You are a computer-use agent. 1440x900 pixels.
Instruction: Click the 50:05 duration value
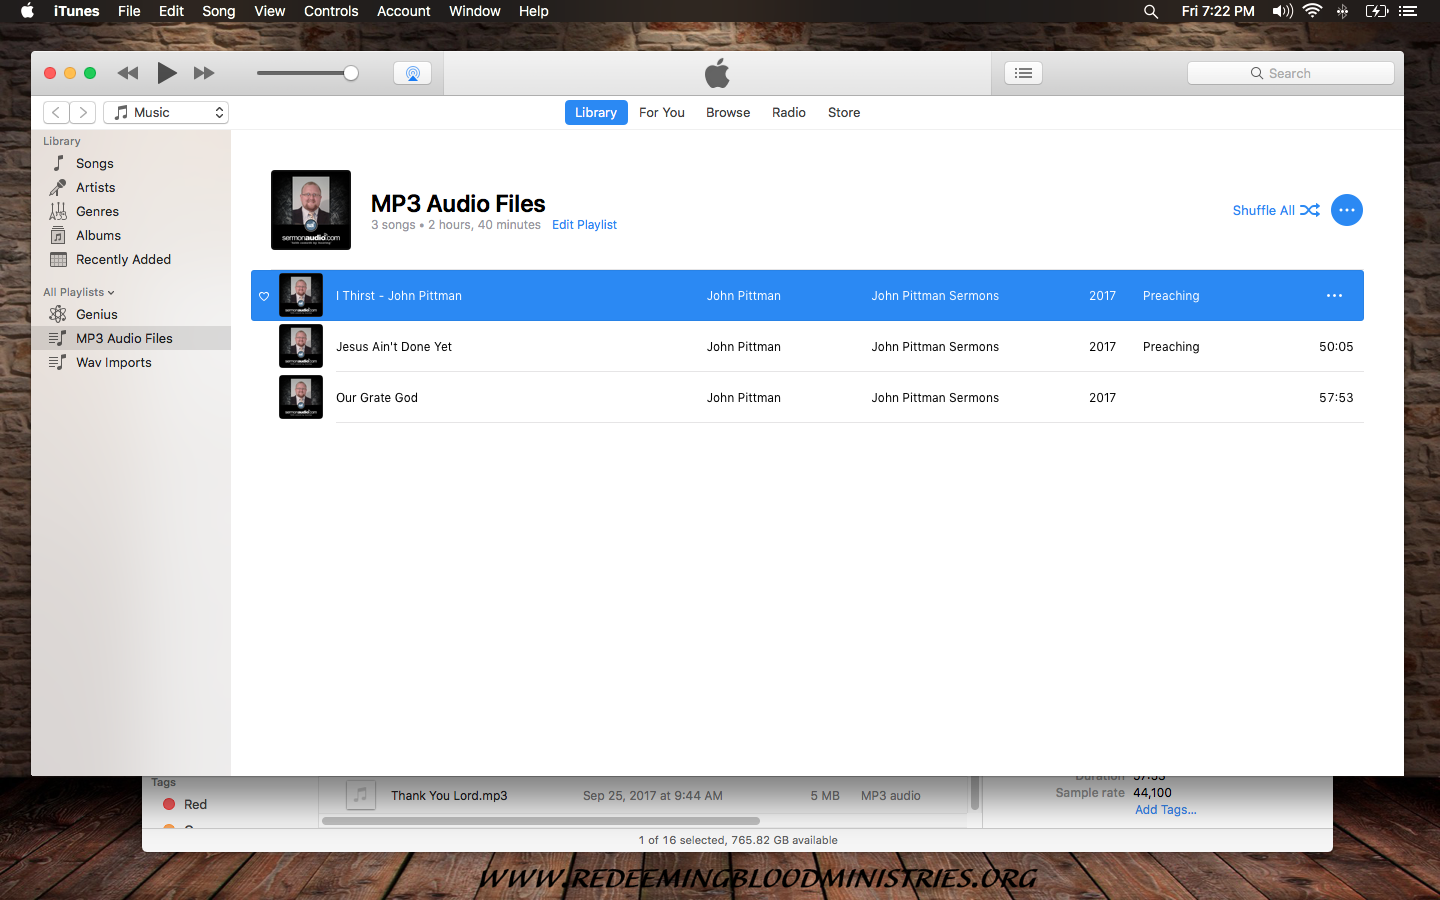[1336, 347]
